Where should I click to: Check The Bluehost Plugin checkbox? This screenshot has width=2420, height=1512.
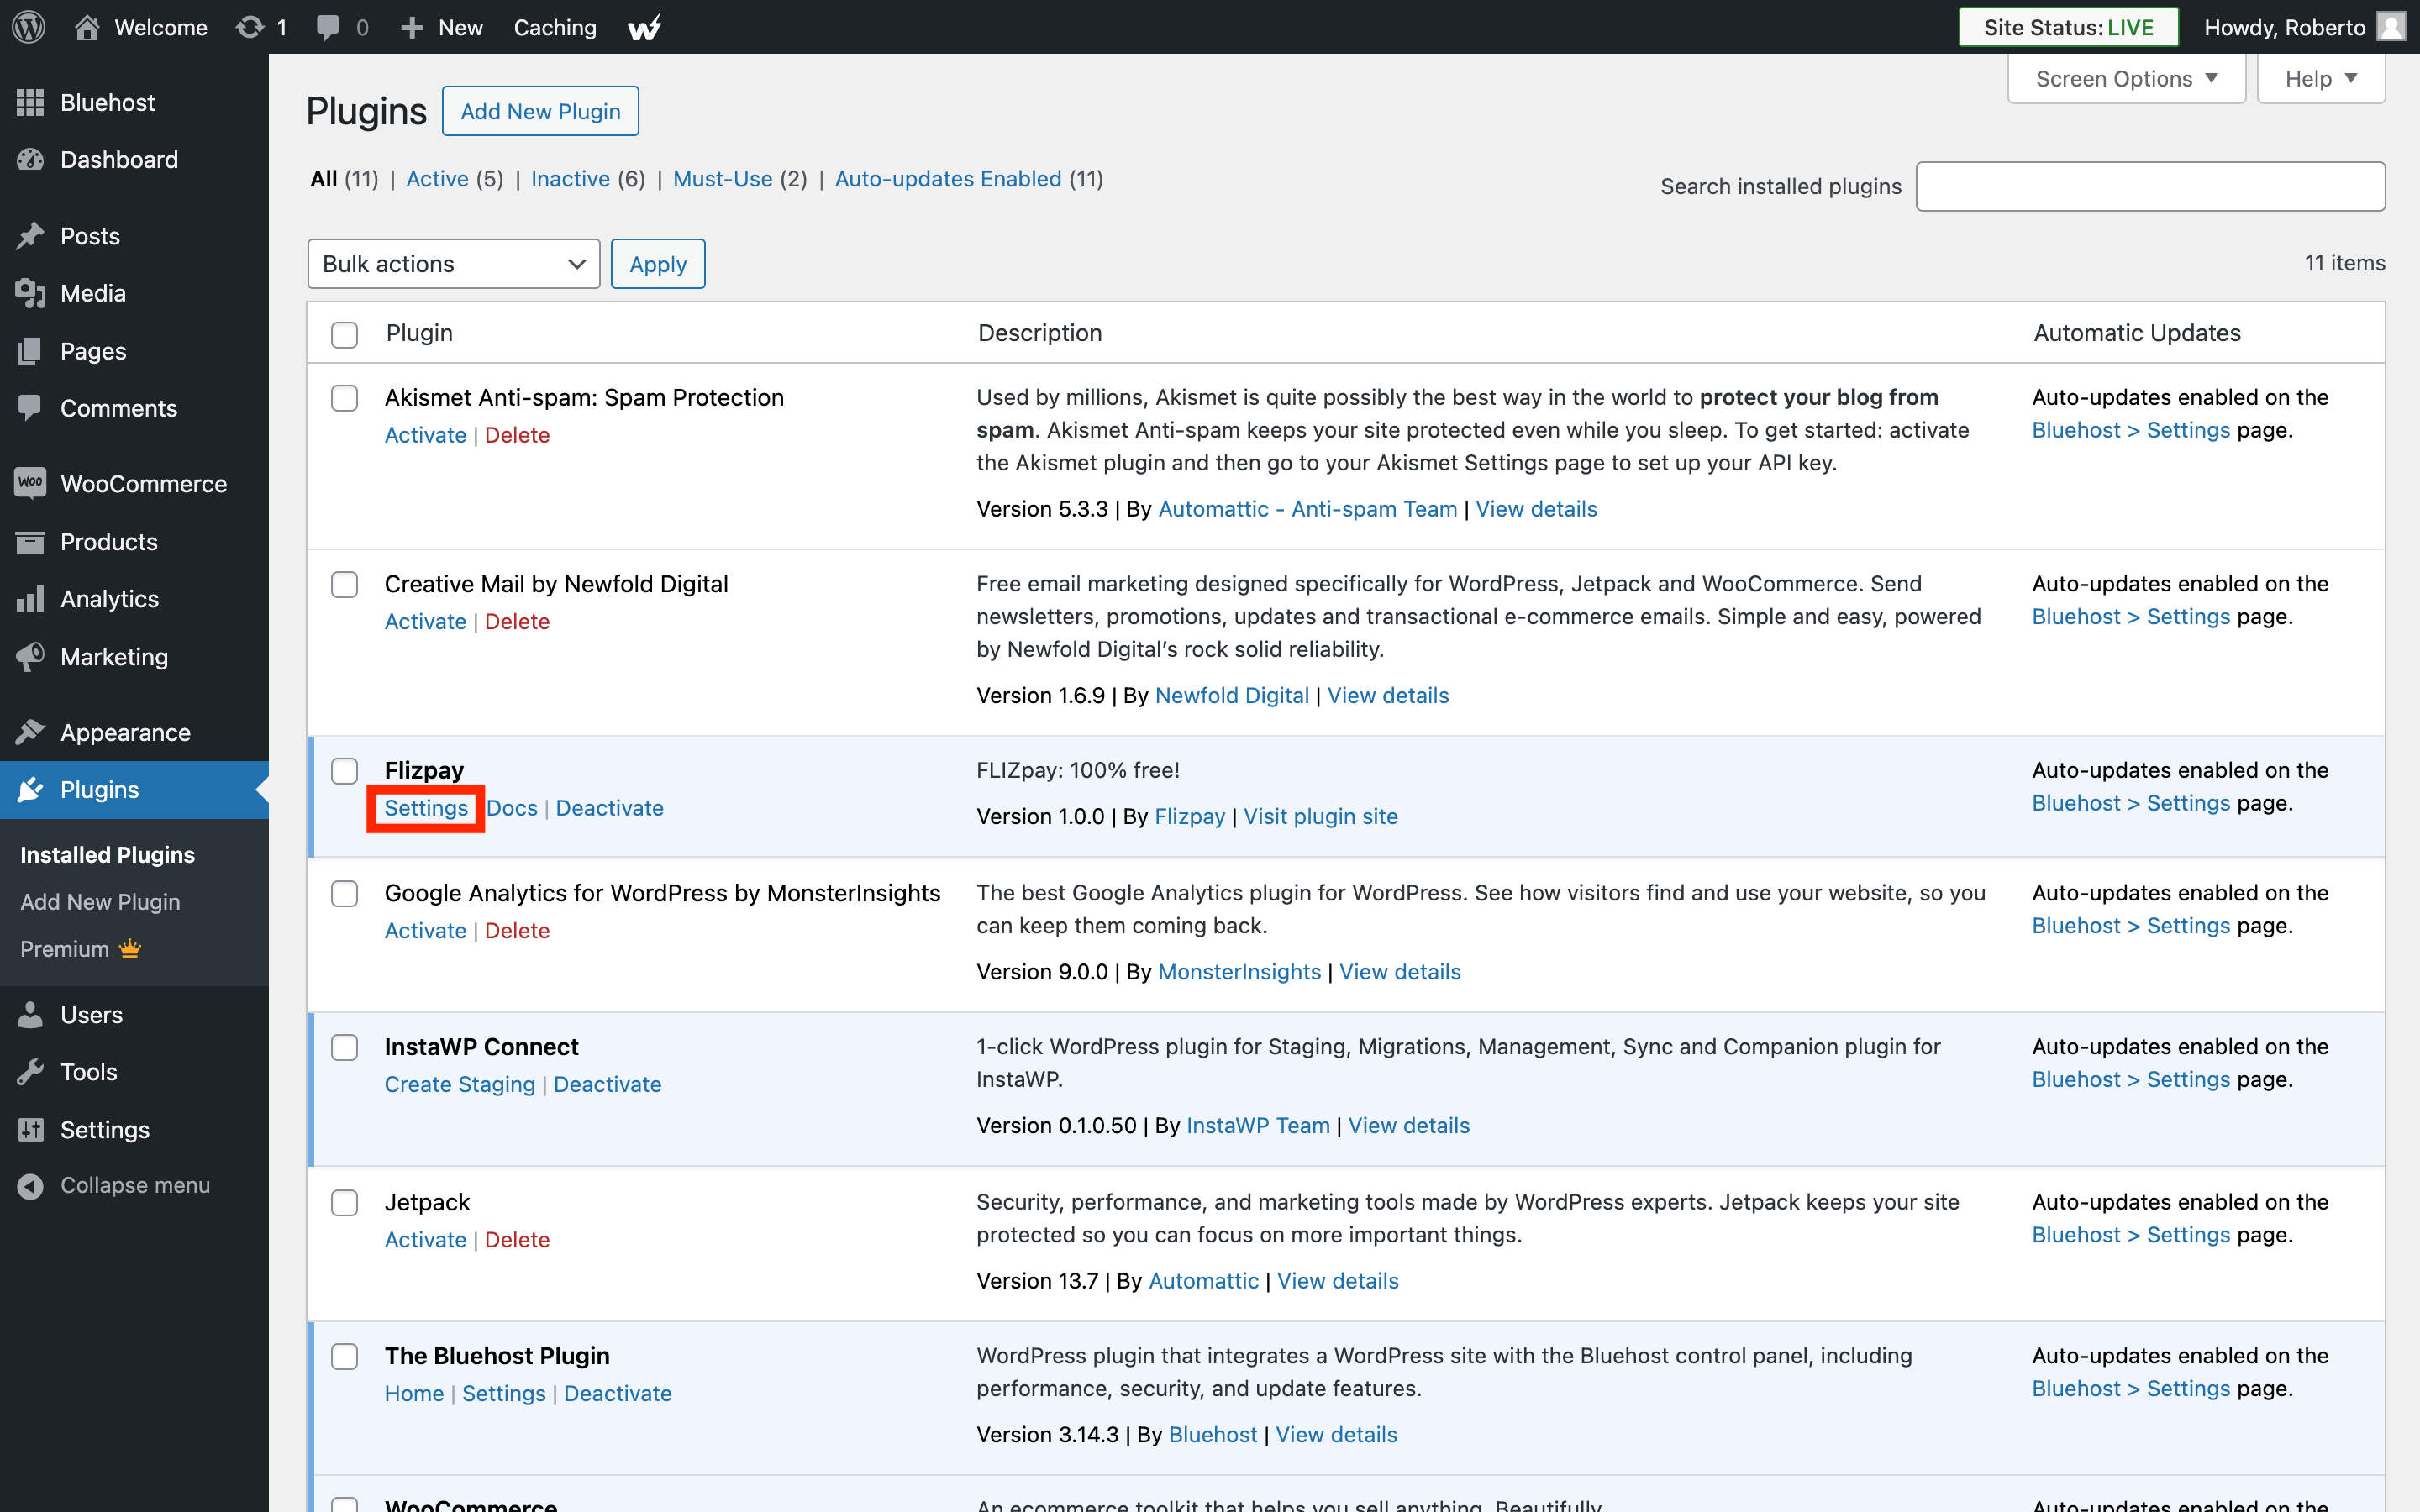click(344, 1356)
